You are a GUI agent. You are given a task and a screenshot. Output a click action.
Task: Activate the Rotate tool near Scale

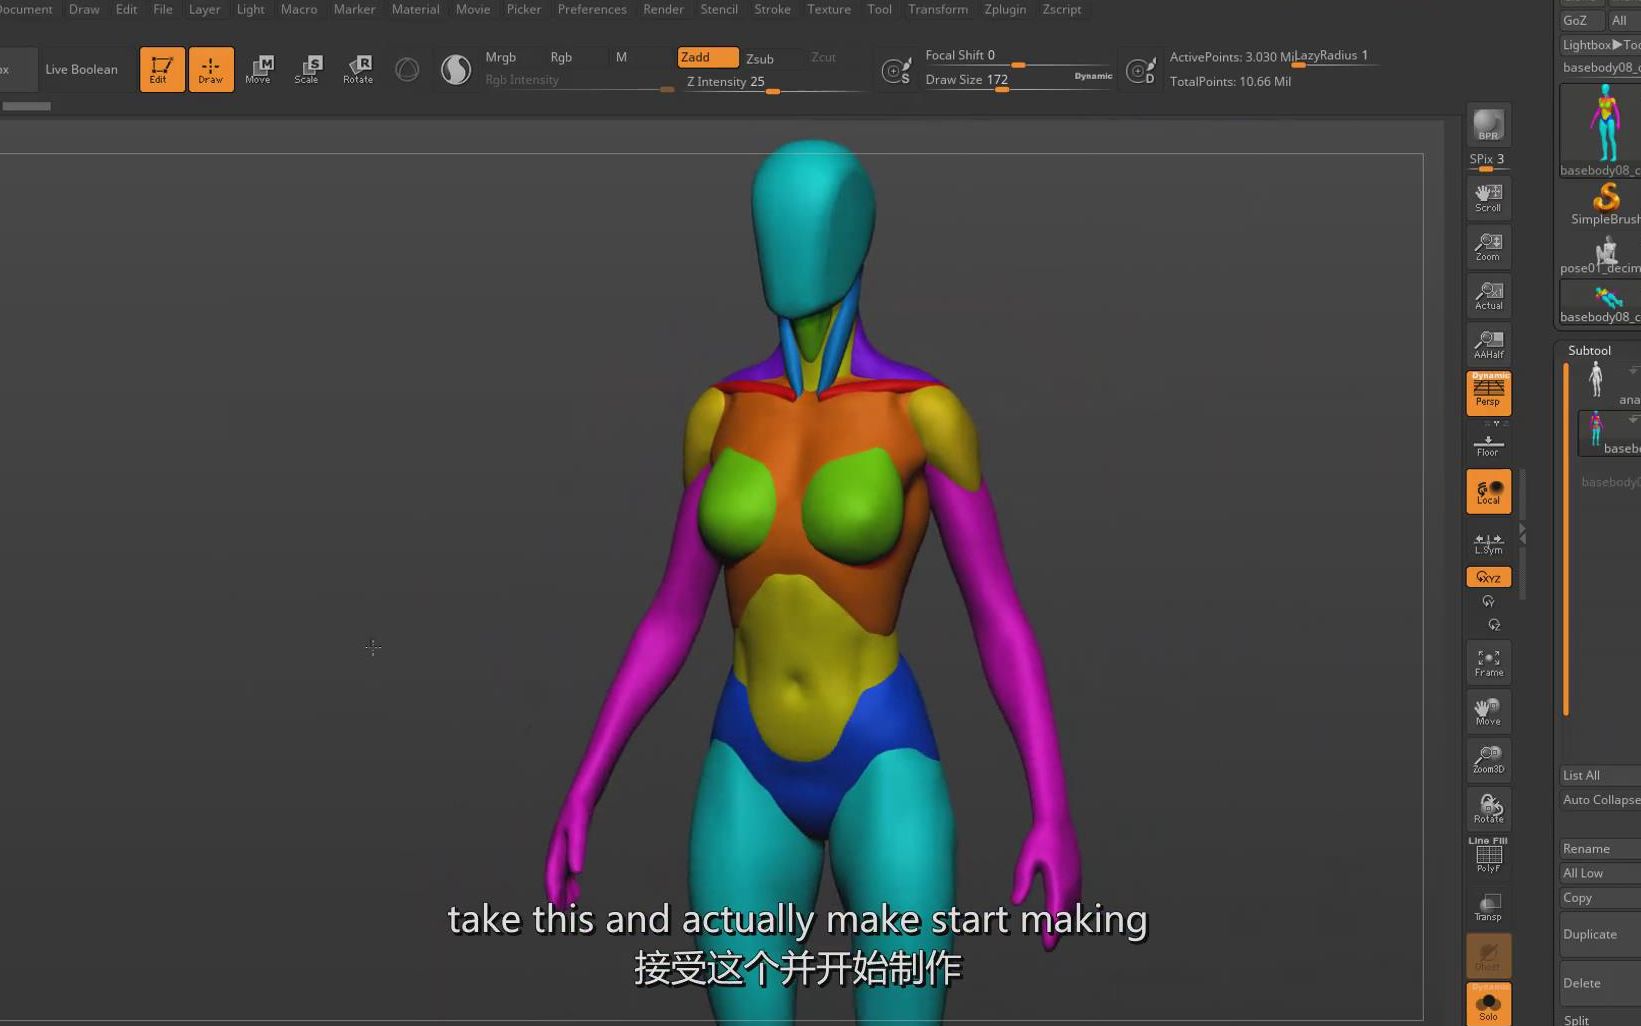[357, 68]
